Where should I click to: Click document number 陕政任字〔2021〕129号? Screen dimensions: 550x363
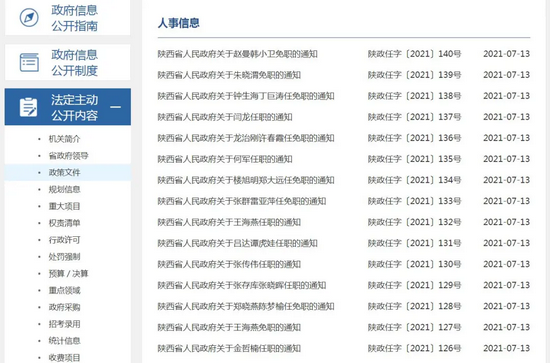coord(414,285)
